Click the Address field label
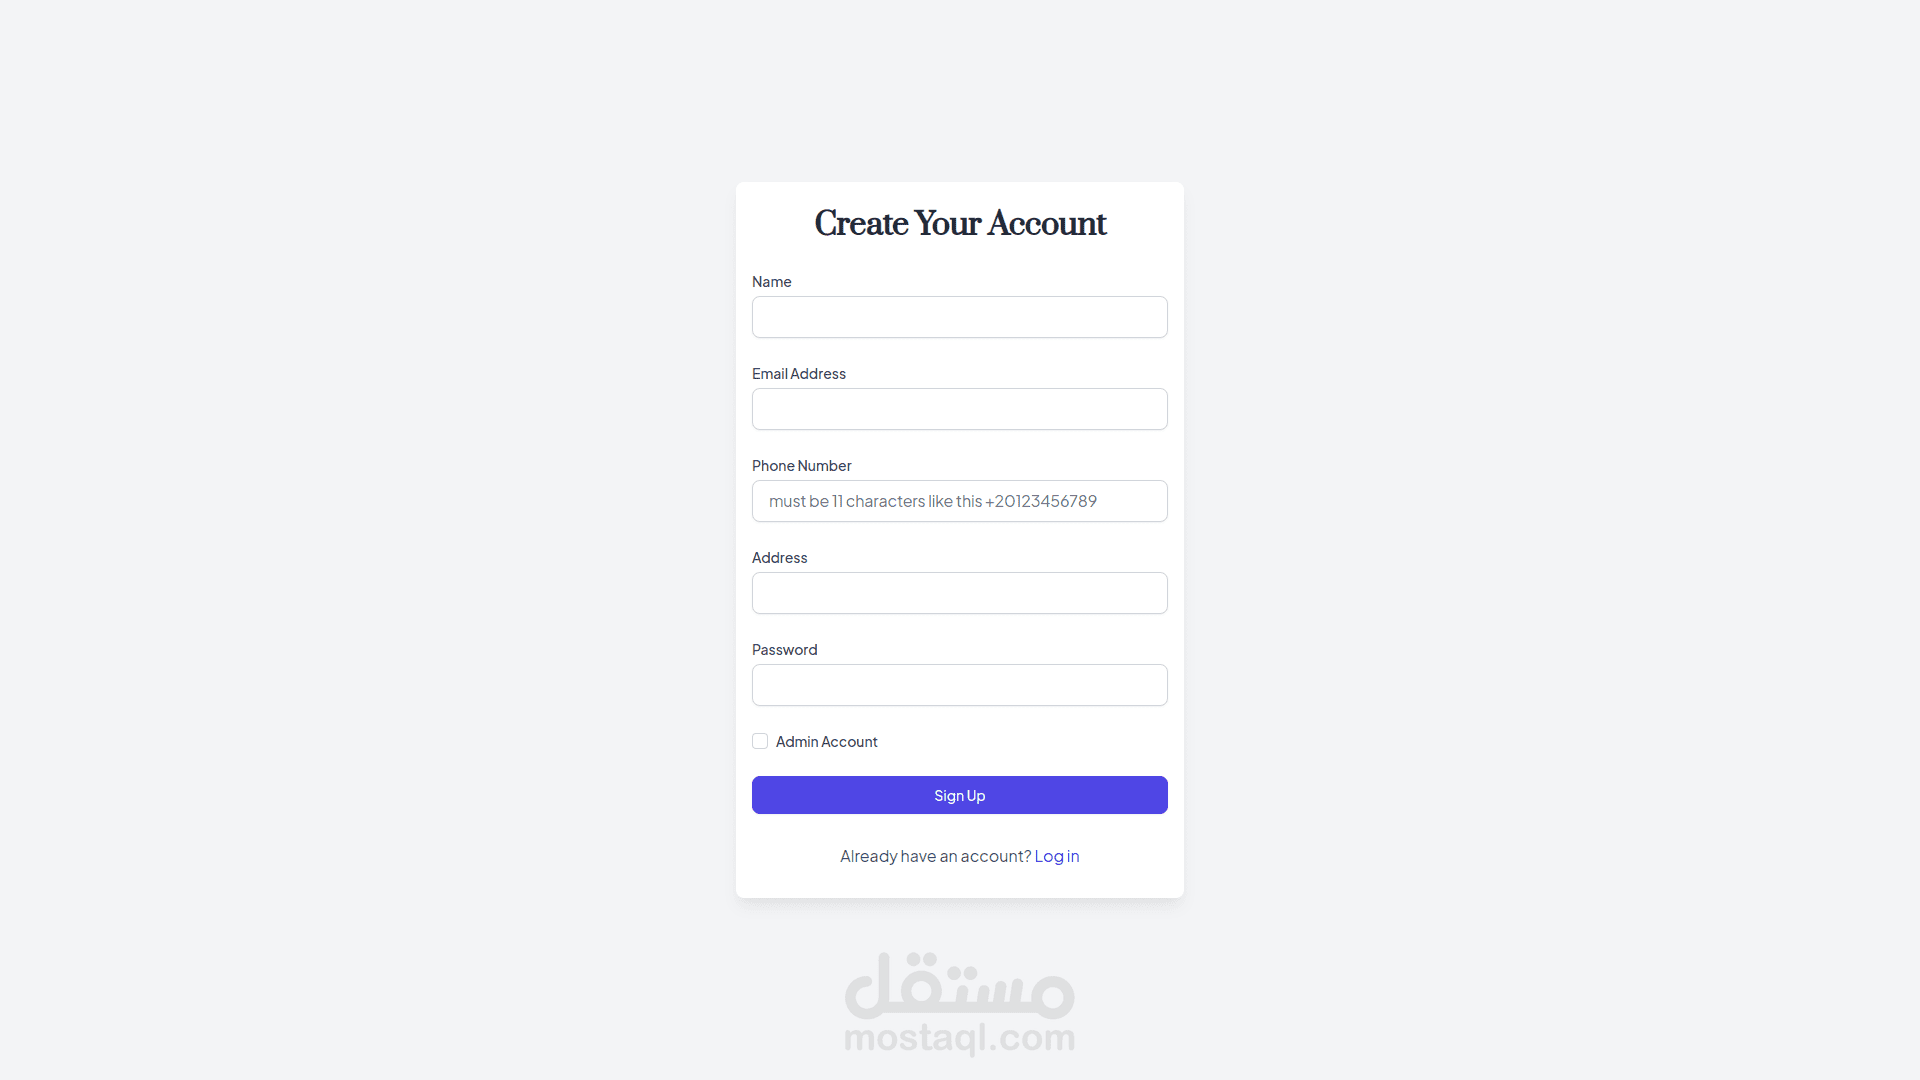 click(x=779, y=558)
